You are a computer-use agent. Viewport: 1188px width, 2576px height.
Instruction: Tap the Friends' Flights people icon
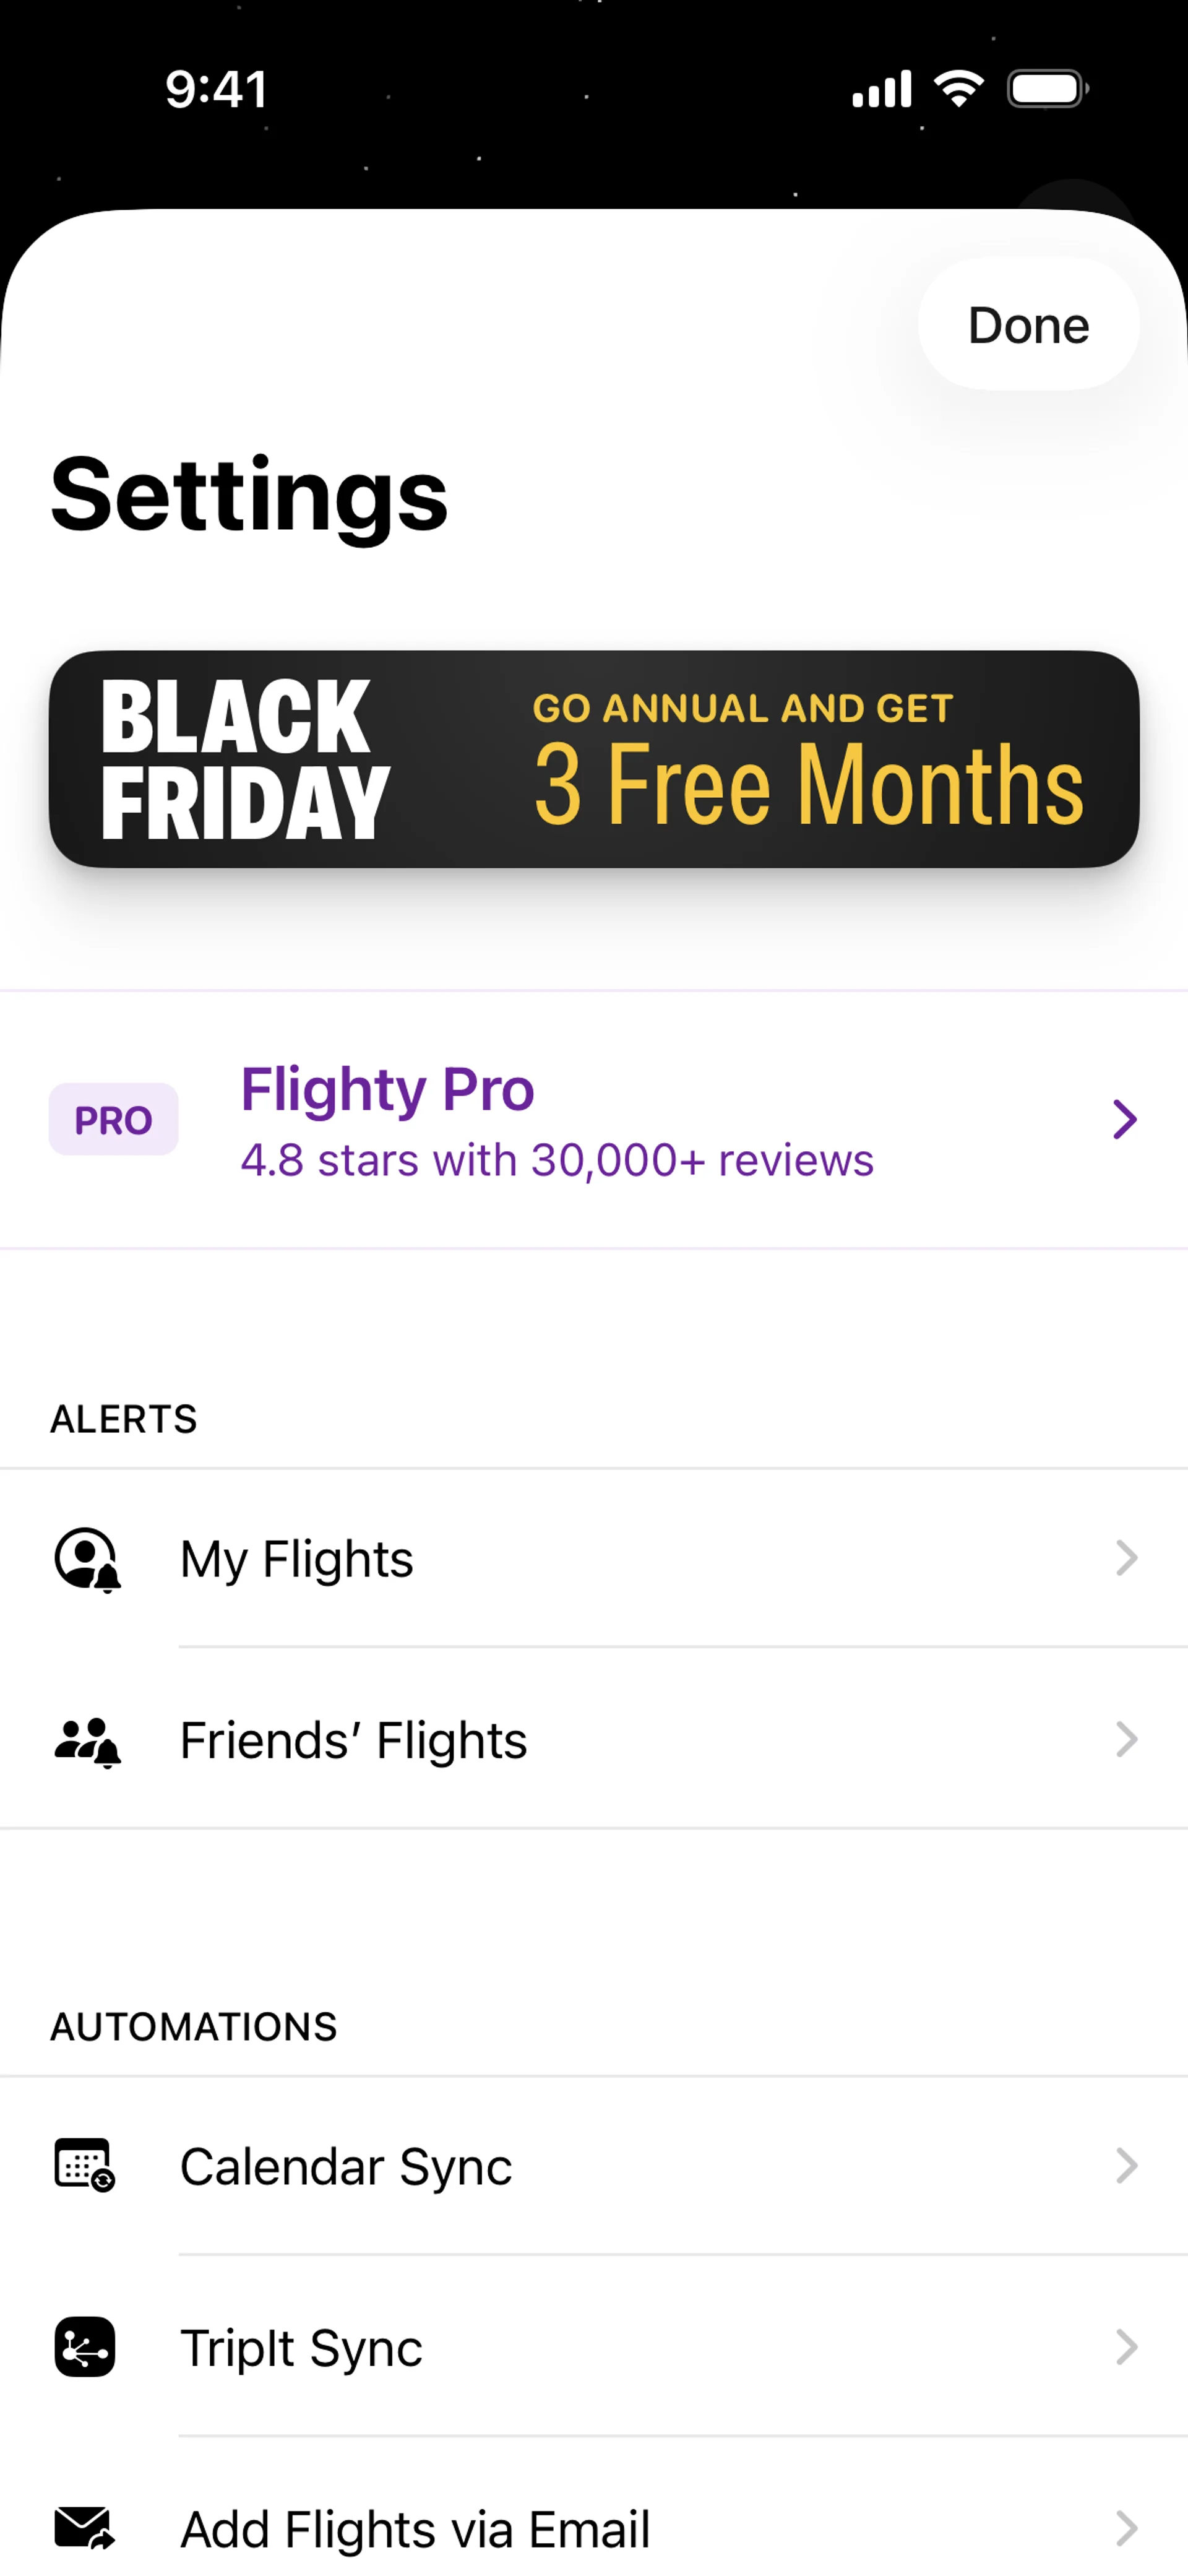pyautogui.click(x=87, y=1740)
